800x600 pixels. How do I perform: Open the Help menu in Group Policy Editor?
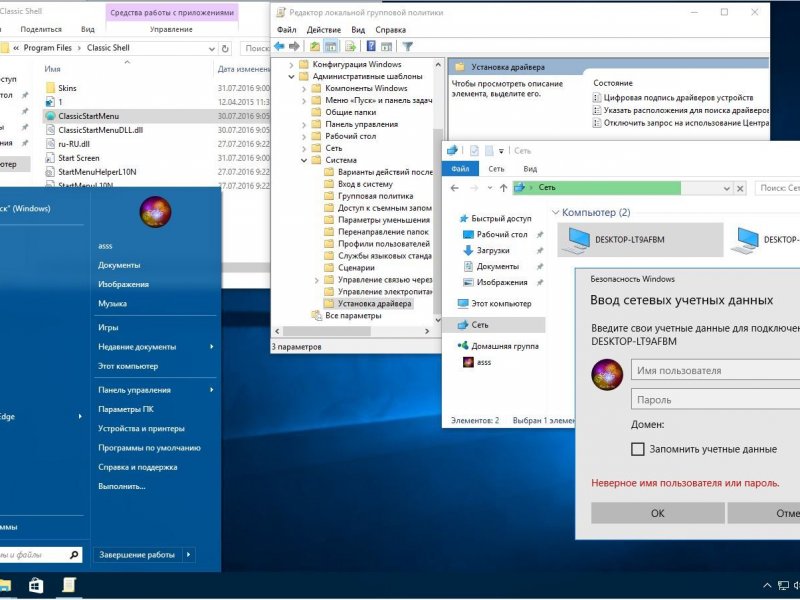[390, 30]
